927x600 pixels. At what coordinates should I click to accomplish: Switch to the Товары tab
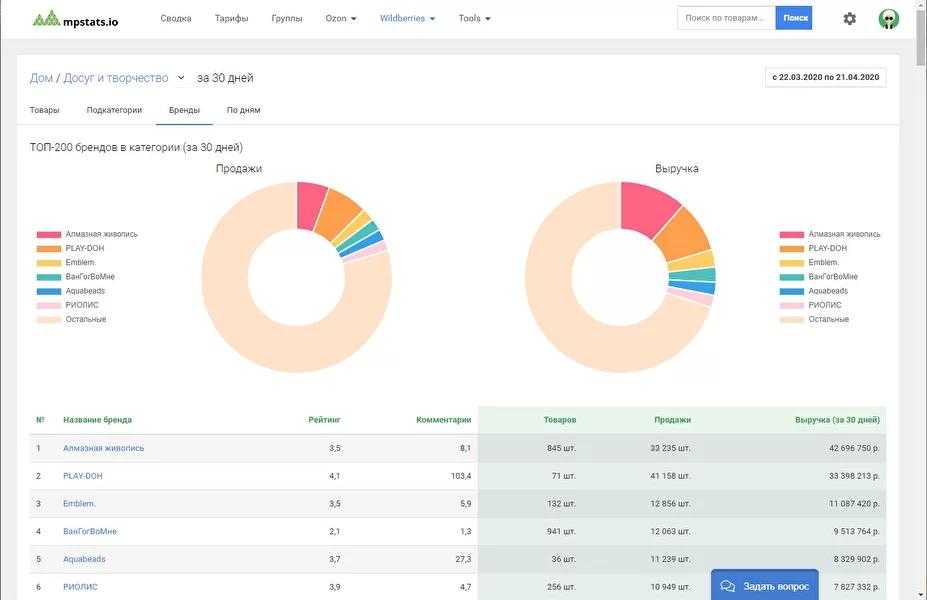point(44,110)
